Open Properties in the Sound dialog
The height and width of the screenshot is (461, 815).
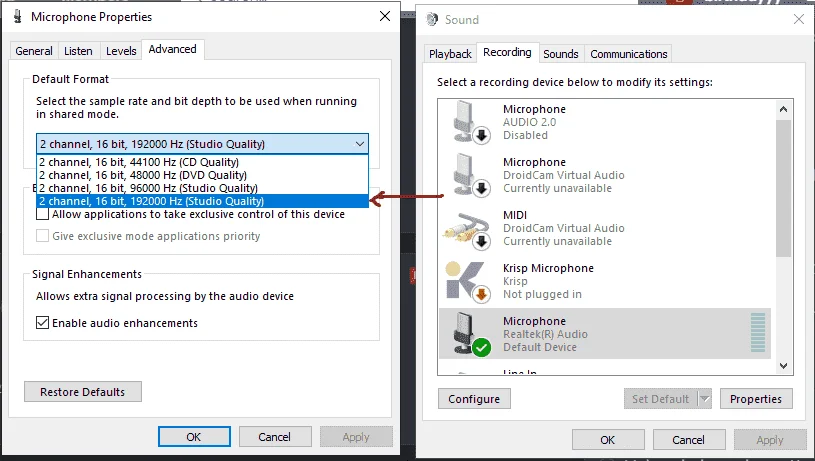756,399
